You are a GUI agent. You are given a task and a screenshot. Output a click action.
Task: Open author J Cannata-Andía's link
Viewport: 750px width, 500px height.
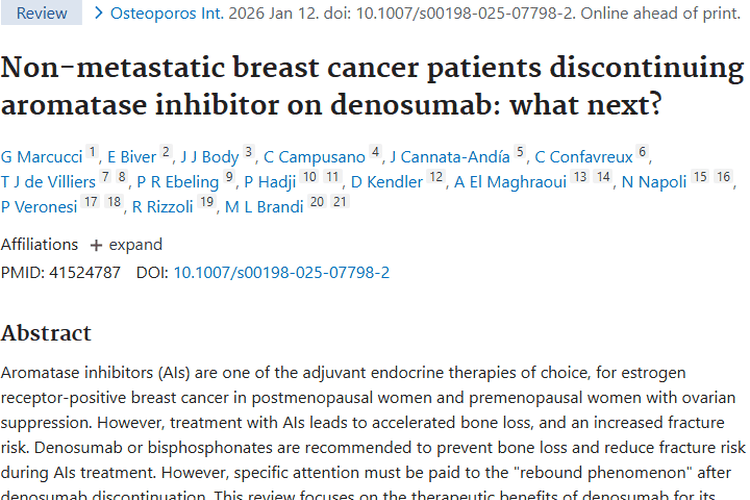click(449, 156)
